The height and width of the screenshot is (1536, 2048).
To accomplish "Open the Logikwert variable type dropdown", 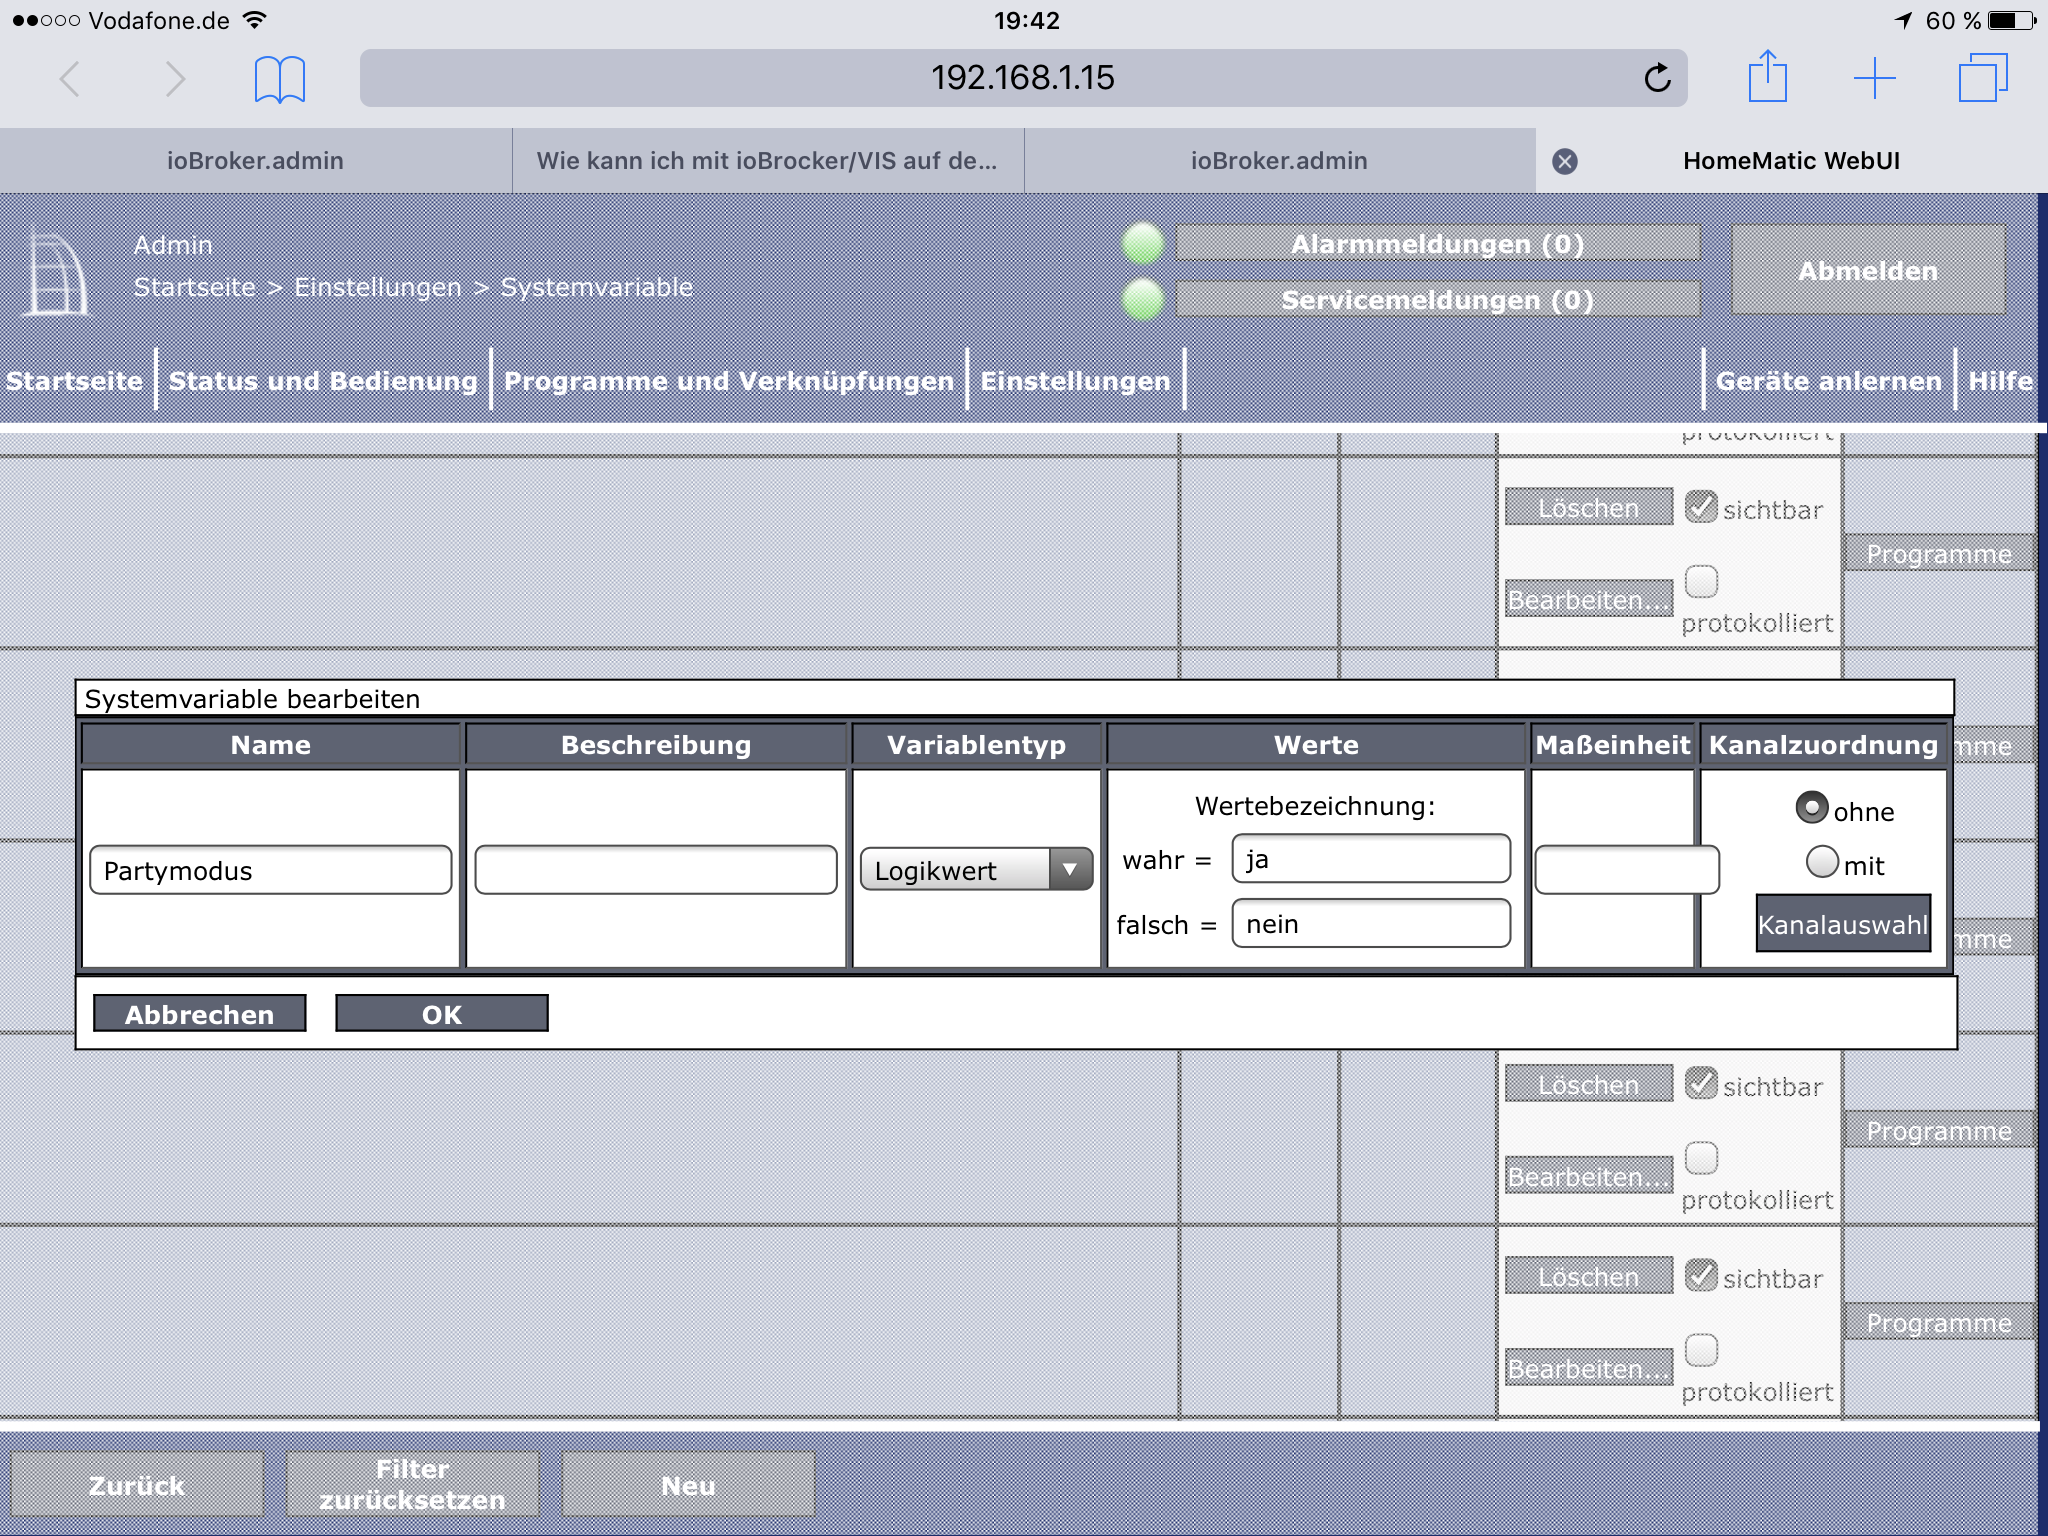I will [976, 870].
